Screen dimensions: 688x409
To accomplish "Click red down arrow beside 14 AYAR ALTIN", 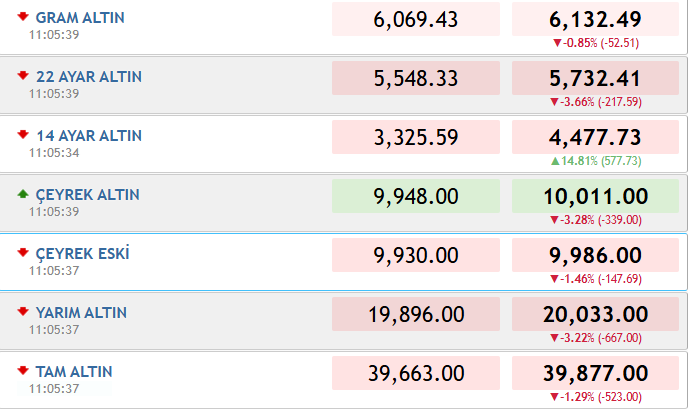I will [23, 135].
